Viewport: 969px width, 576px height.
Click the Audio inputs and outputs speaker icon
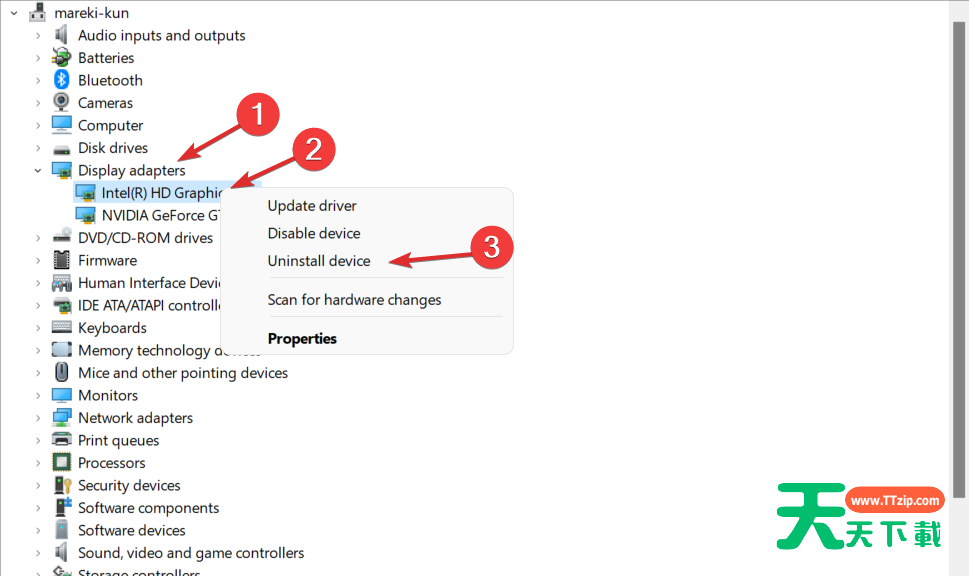(62, 35)
